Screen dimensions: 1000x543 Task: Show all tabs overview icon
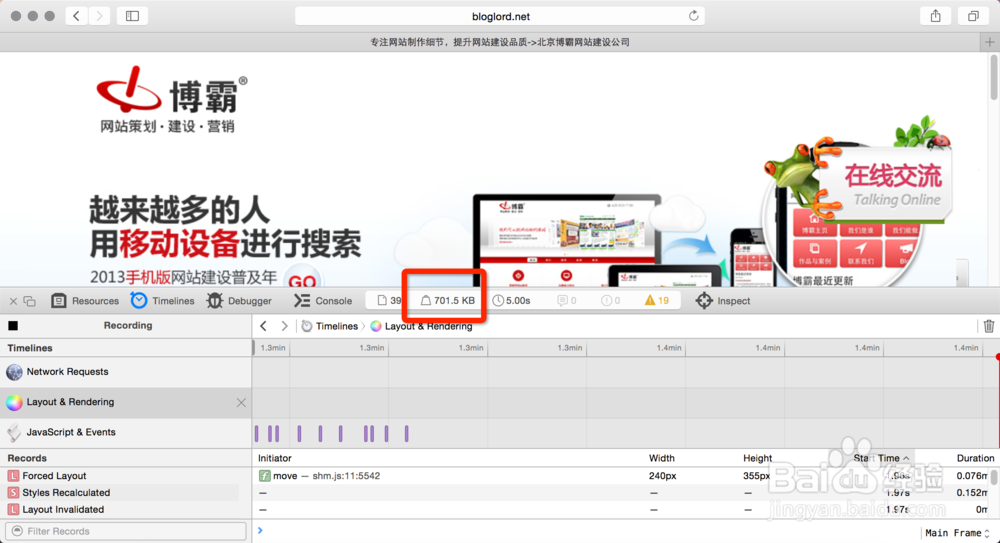973,16
